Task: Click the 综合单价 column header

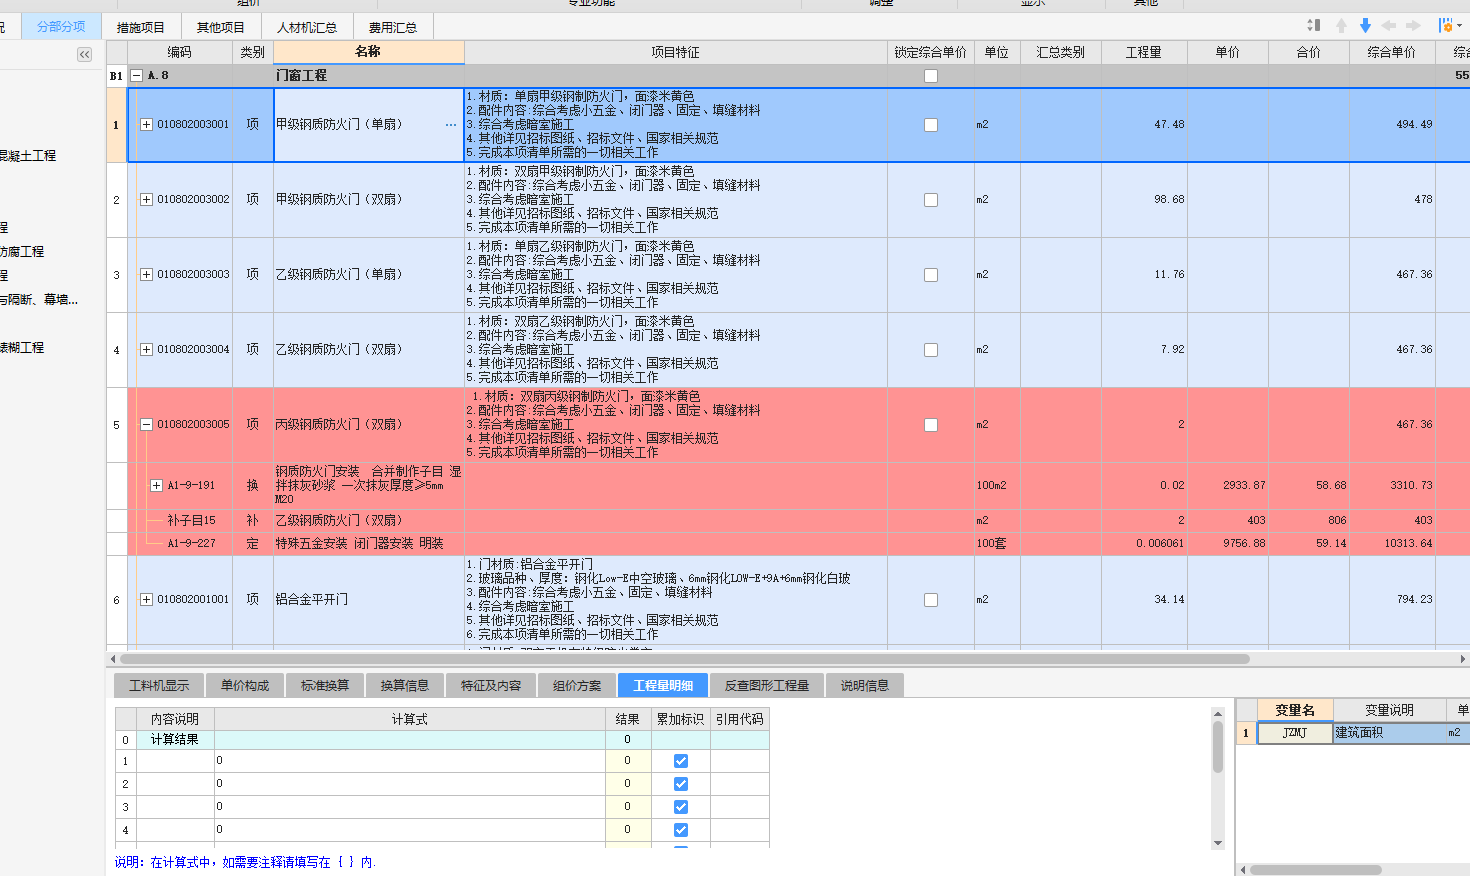Action: tap(1391, 52)
